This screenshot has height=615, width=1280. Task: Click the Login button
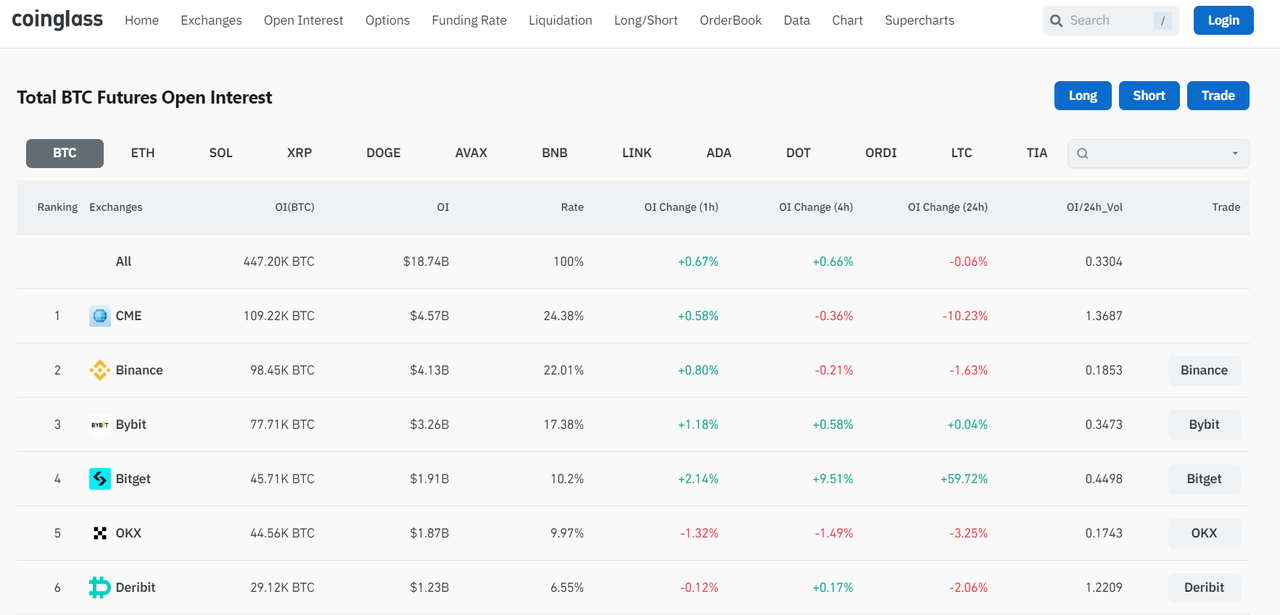pyautogui.click(x=1223, y=20)
